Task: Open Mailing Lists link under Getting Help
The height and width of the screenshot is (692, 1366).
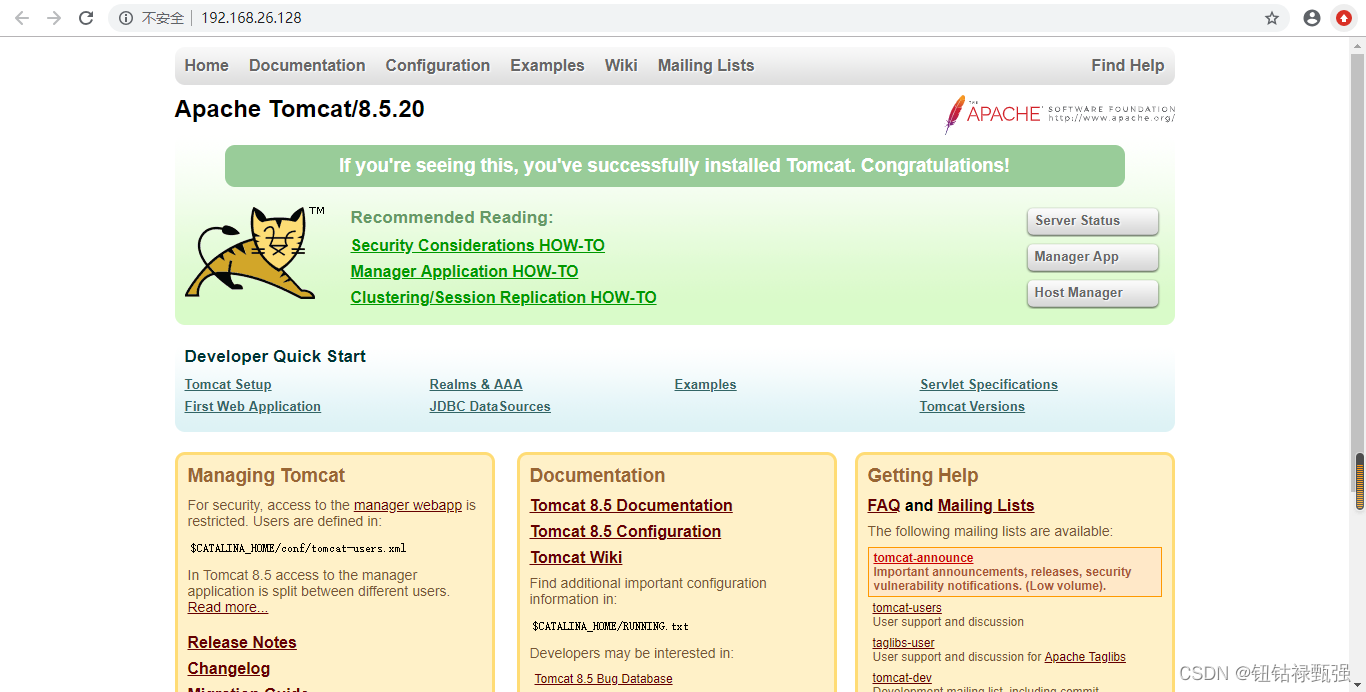Action: (x=986, y=505)
